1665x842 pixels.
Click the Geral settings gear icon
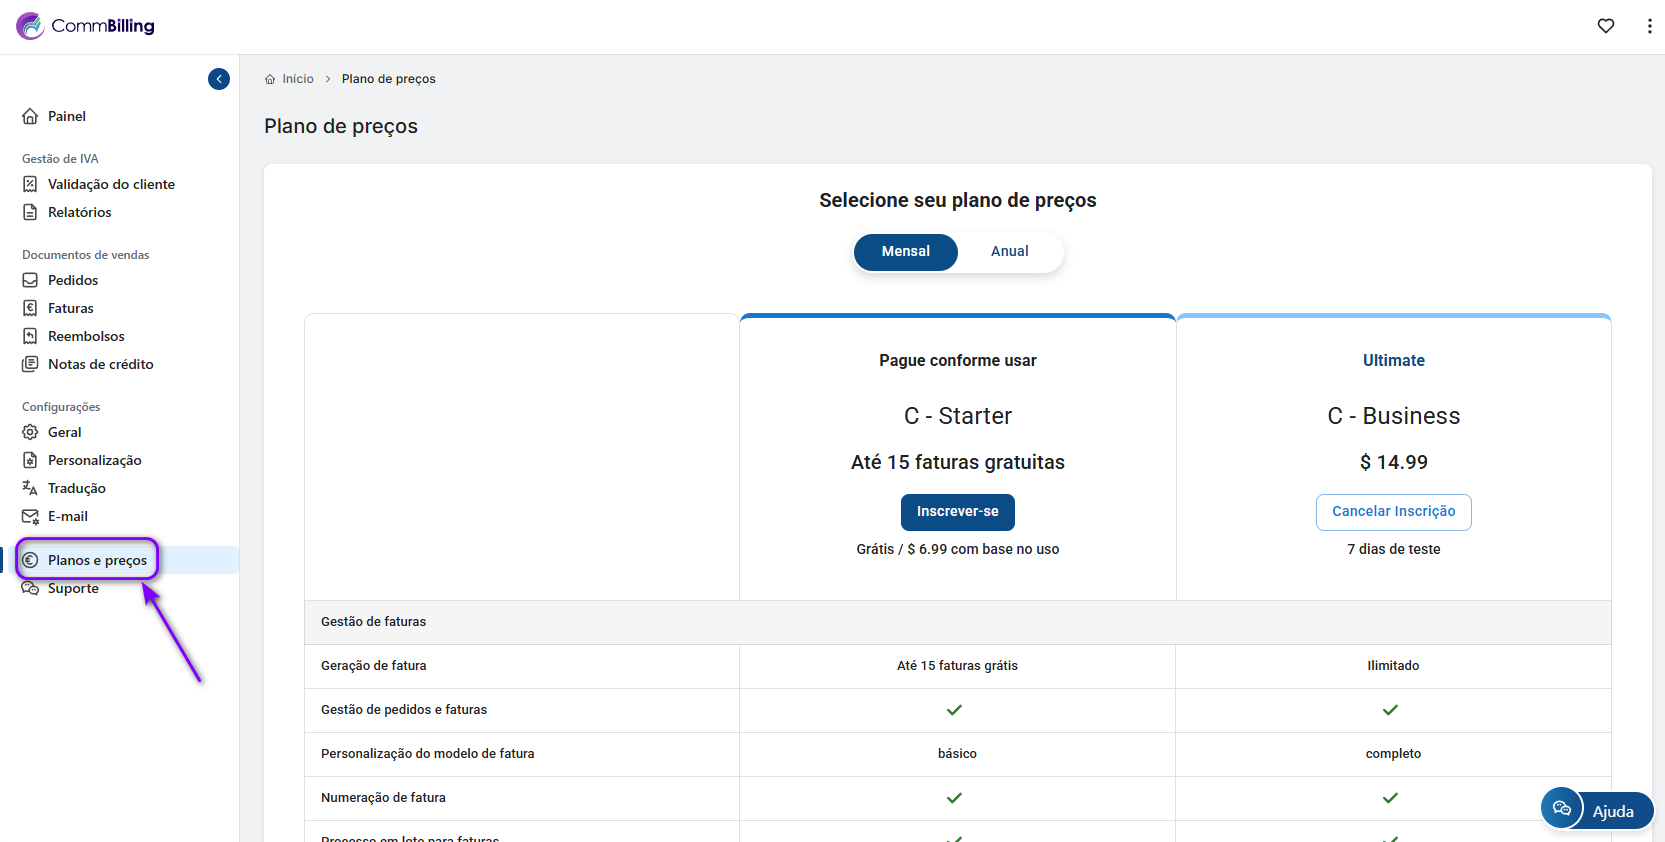pos(30,432)
